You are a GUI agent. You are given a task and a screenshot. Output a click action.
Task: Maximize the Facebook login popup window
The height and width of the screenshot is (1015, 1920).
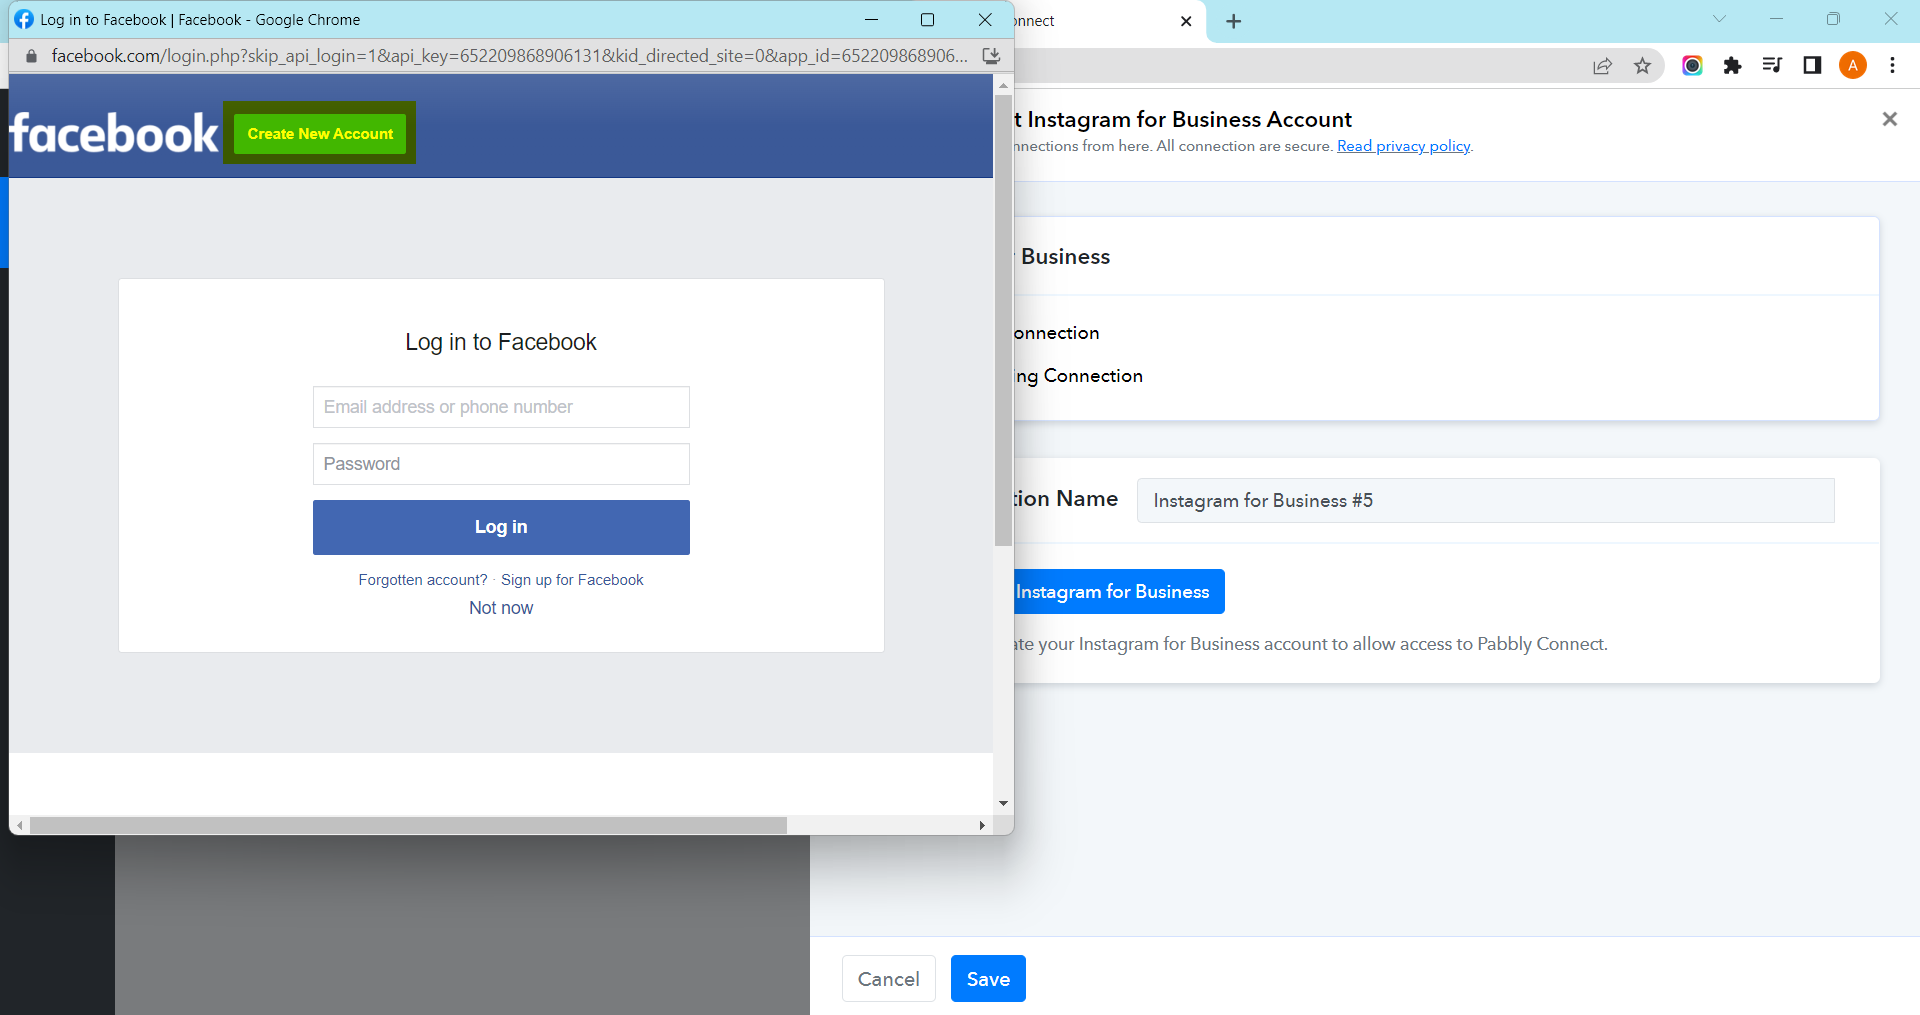[927, 20]
